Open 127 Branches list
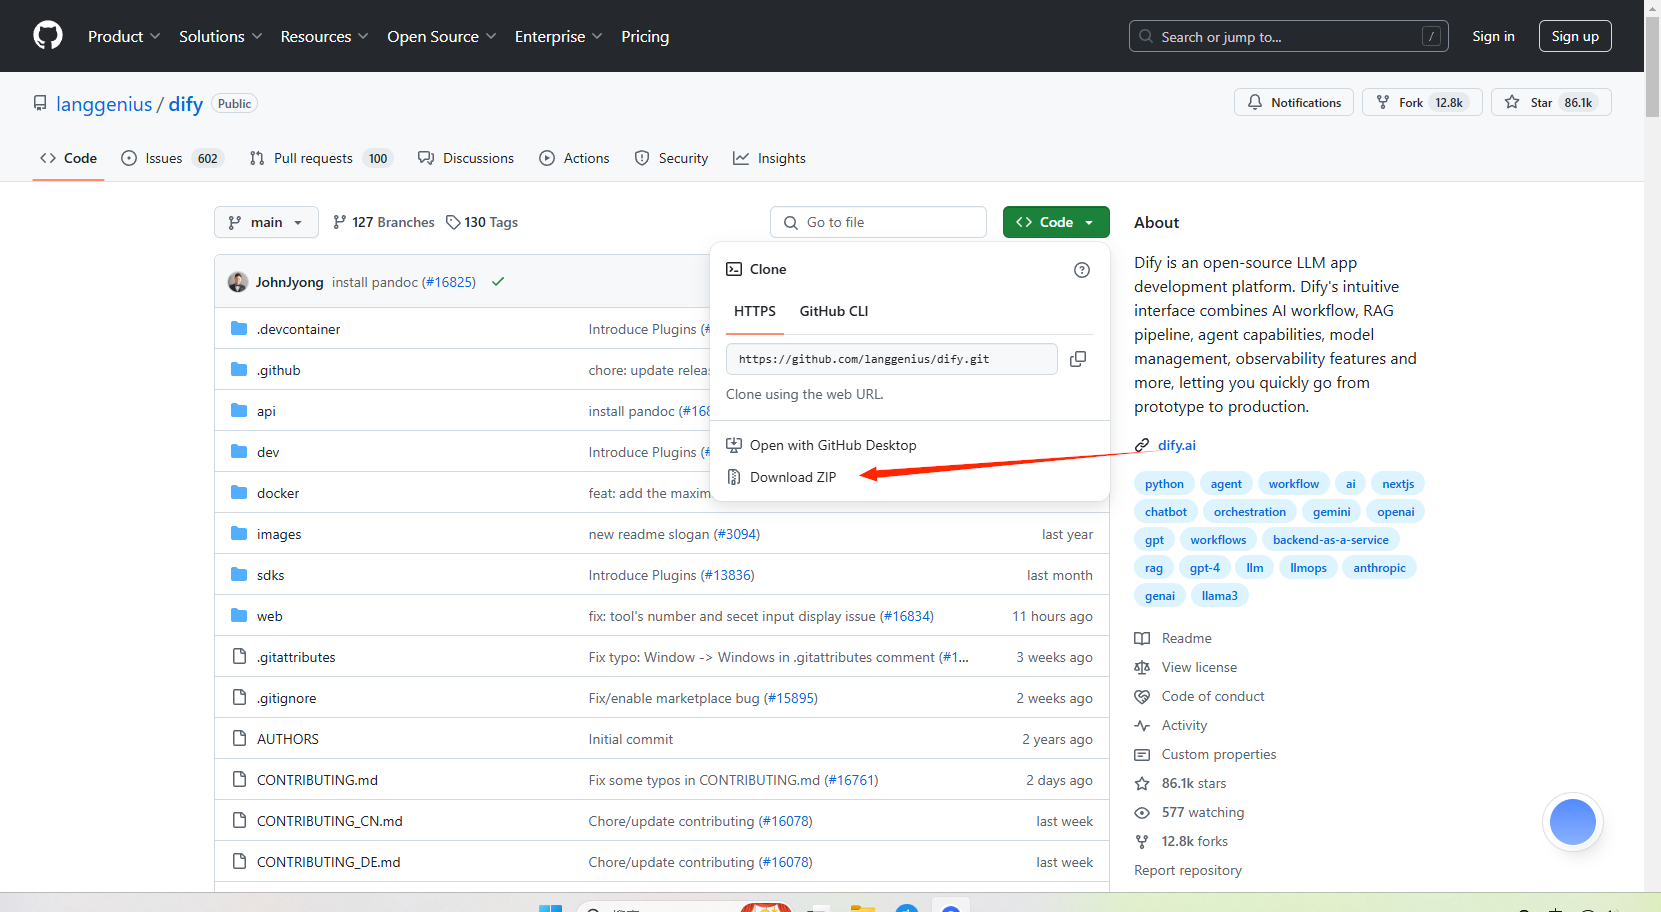Viewport: 1661px width, 912px height. tap(384, 222)
